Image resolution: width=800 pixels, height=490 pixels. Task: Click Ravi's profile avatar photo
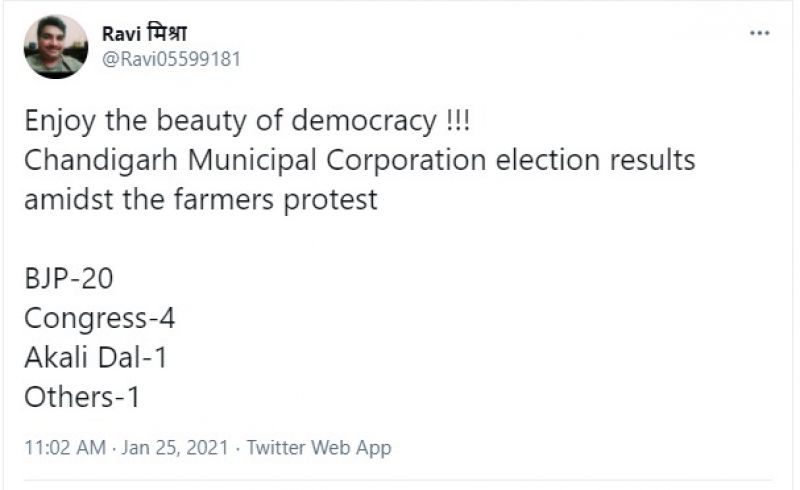pyautogui.click(x=56, y=46)
